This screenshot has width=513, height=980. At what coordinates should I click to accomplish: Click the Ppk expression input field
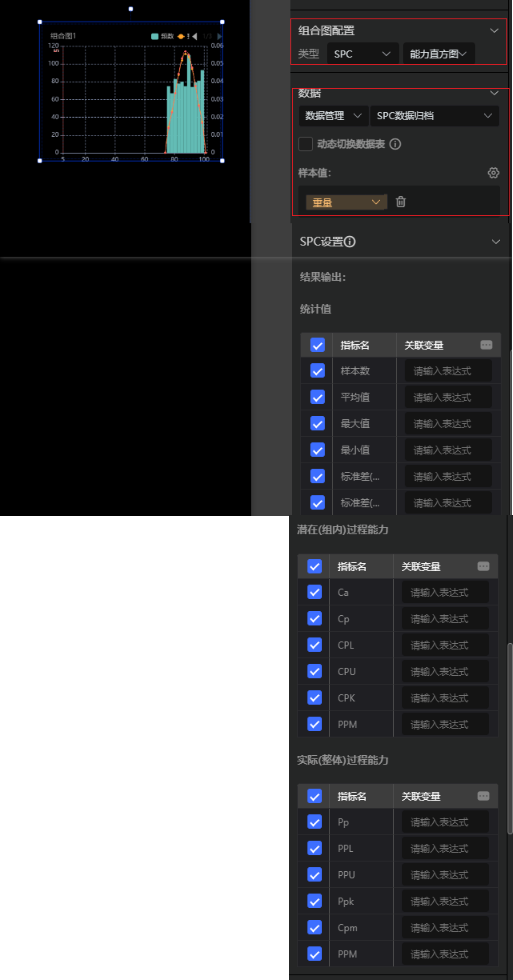coord(445,901)
